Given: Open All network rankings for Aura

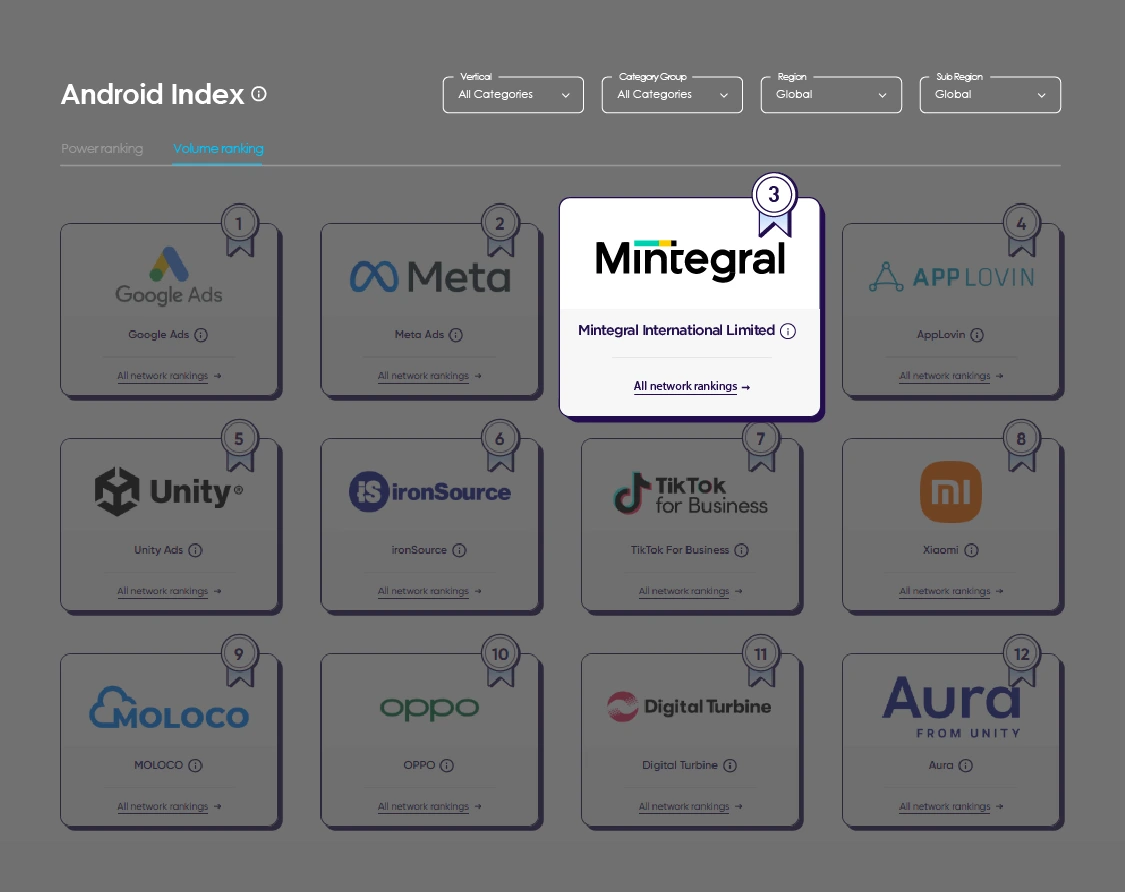Looking at the screenshot, I should [x=951, y=807].
